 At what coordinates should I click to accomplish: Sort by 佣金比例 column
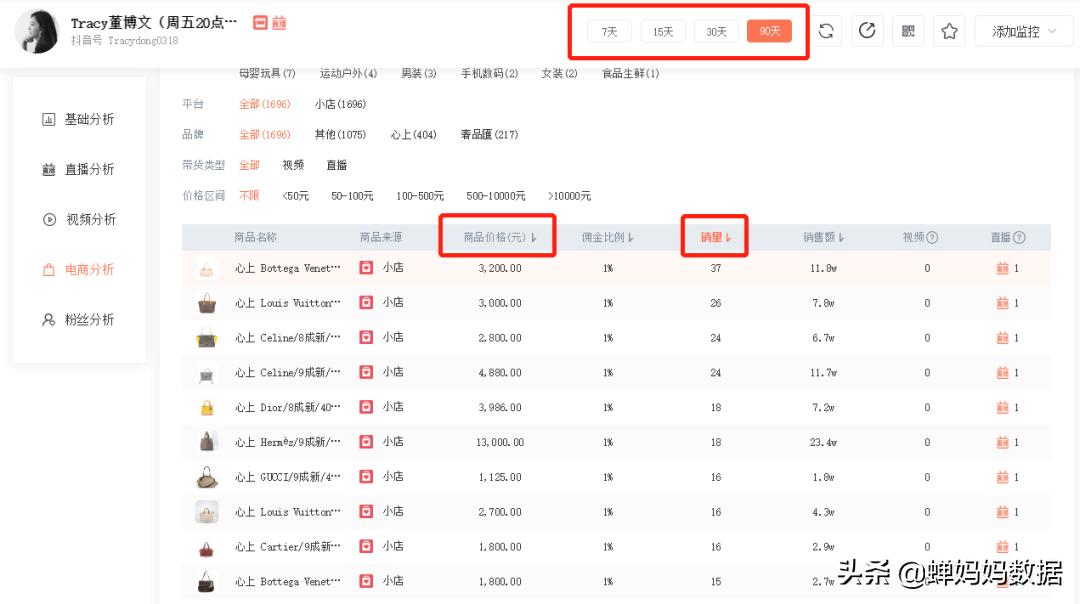click(x=608, y=237)
